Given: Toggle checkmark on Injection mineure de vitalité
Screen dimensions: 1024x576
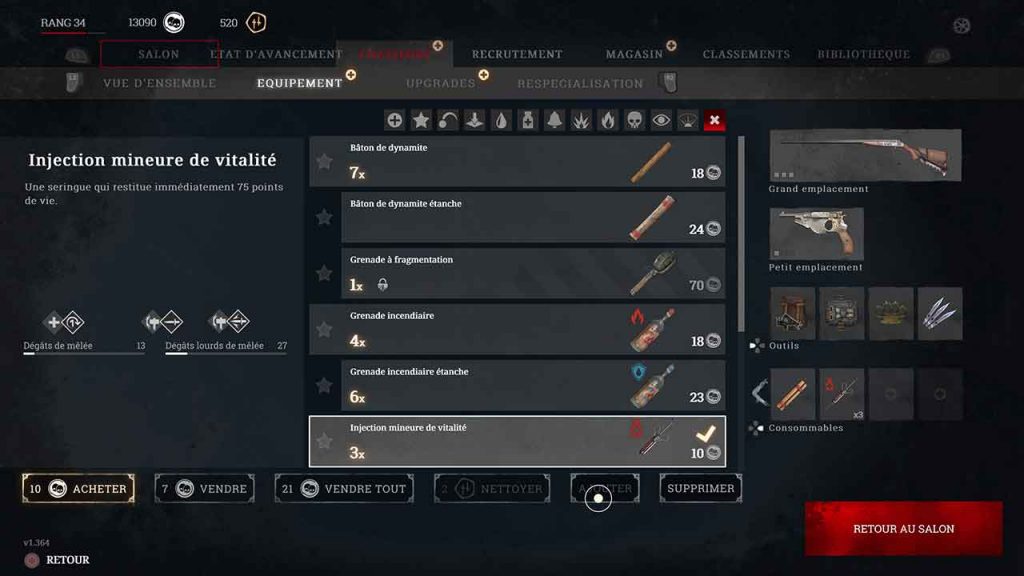Looking at the screenshot, I should [x=705, y=433].
